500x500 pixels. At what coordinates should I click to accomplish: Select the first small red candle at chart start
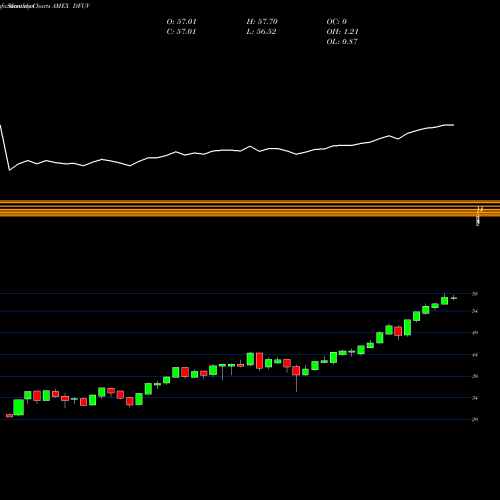(x=9, y=416)
